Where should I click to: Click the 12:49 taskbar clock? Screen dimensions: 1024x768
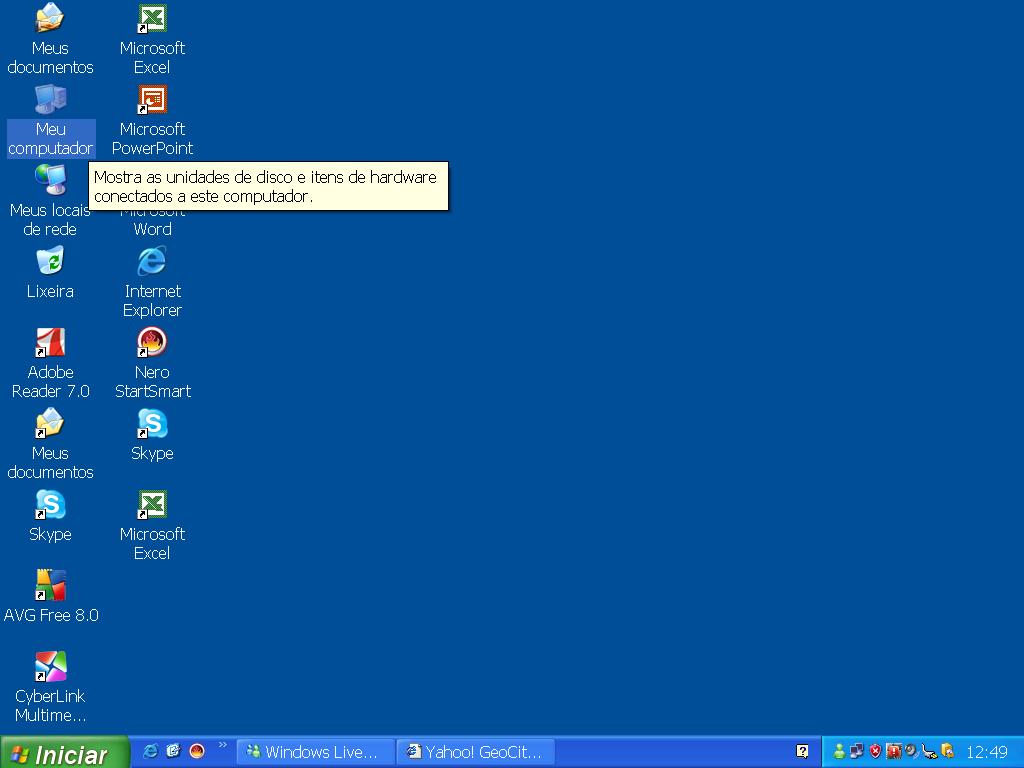coord(987,752)
